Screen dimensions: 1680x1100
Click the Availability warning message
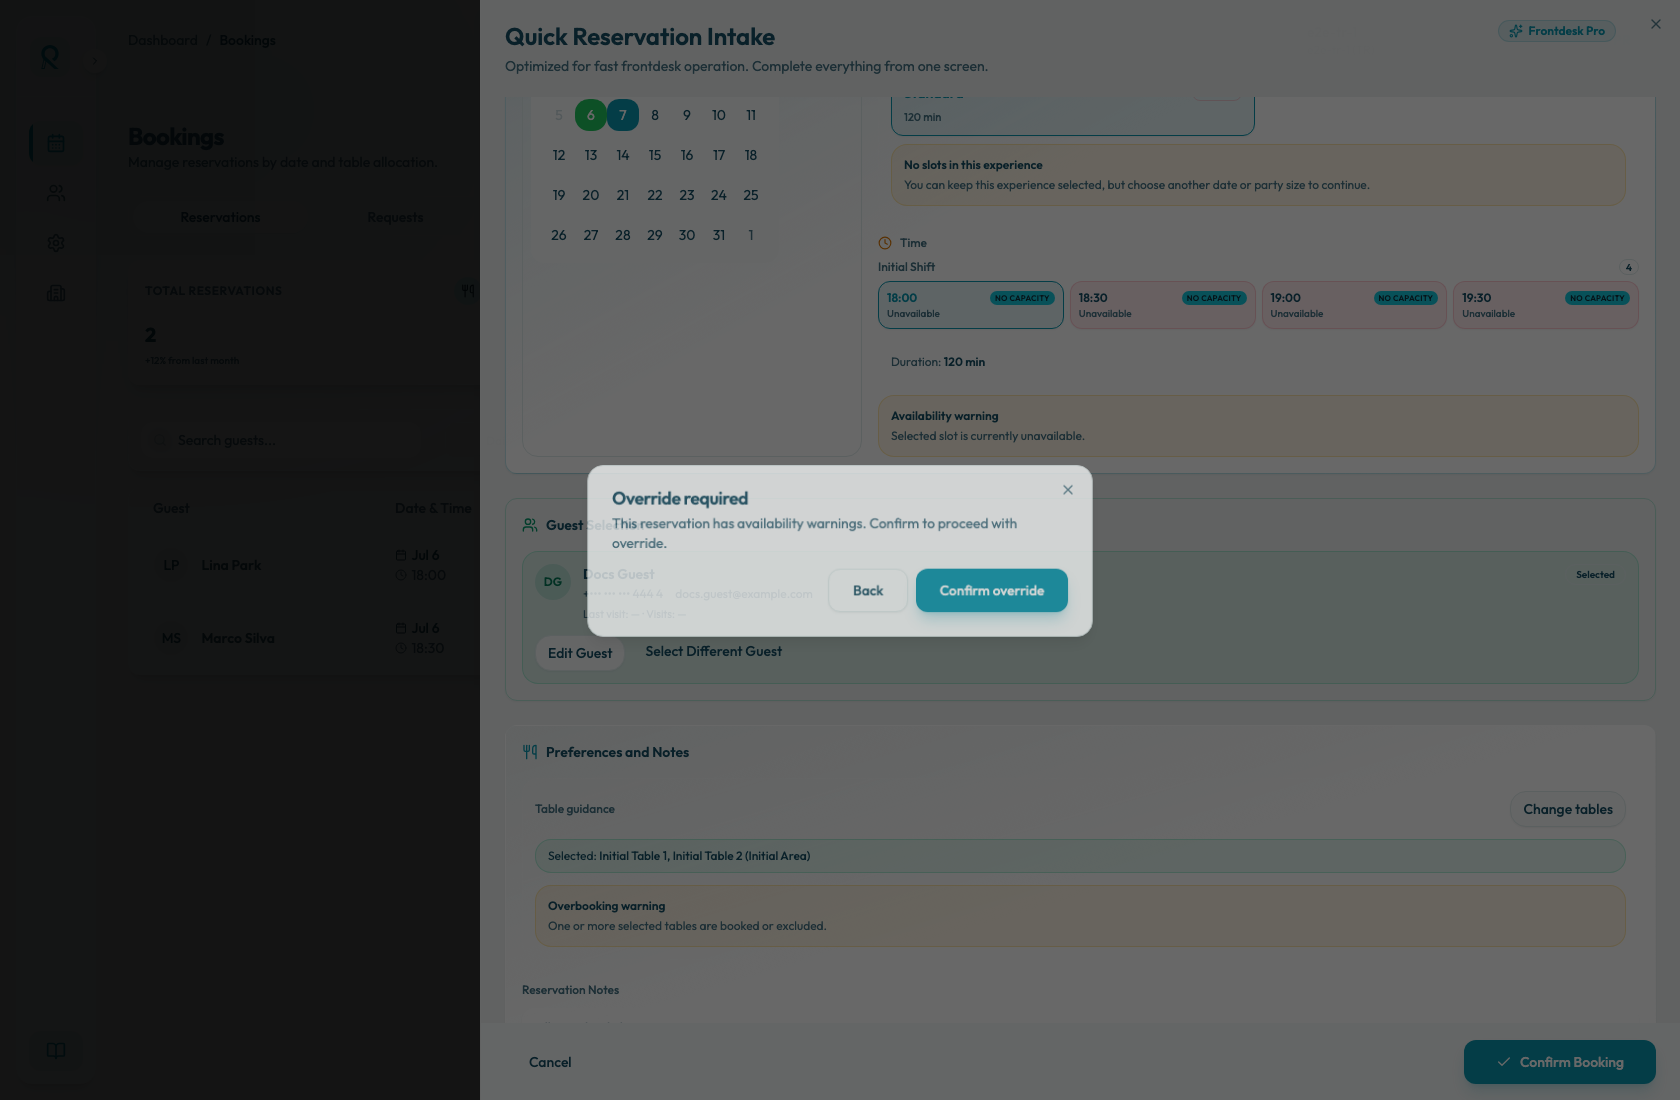(1258, 426)
